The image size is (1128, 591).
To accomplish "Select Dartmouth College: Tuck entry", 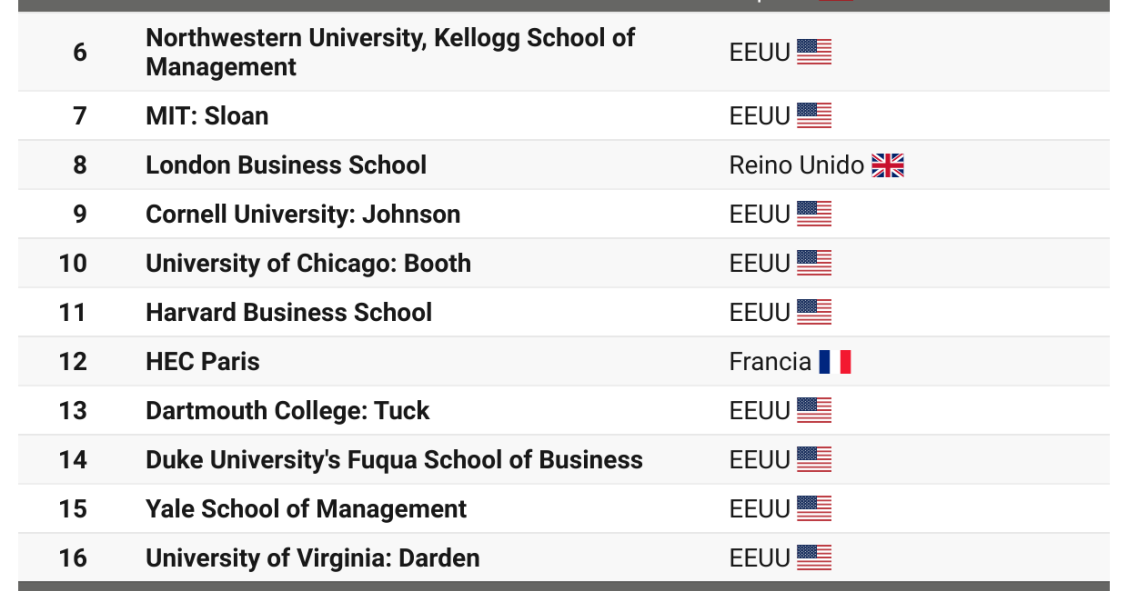I will (x=287, y=411).
